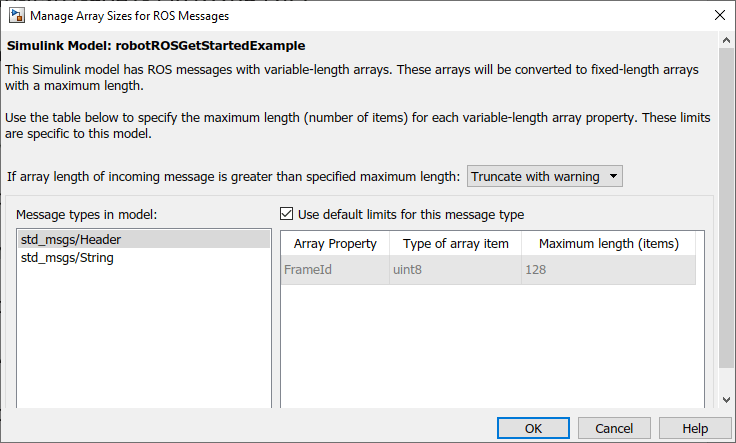The height and width of the screenshot is (443, 736).
Task: Select std_msgs/Header message type
Action: 71,240
